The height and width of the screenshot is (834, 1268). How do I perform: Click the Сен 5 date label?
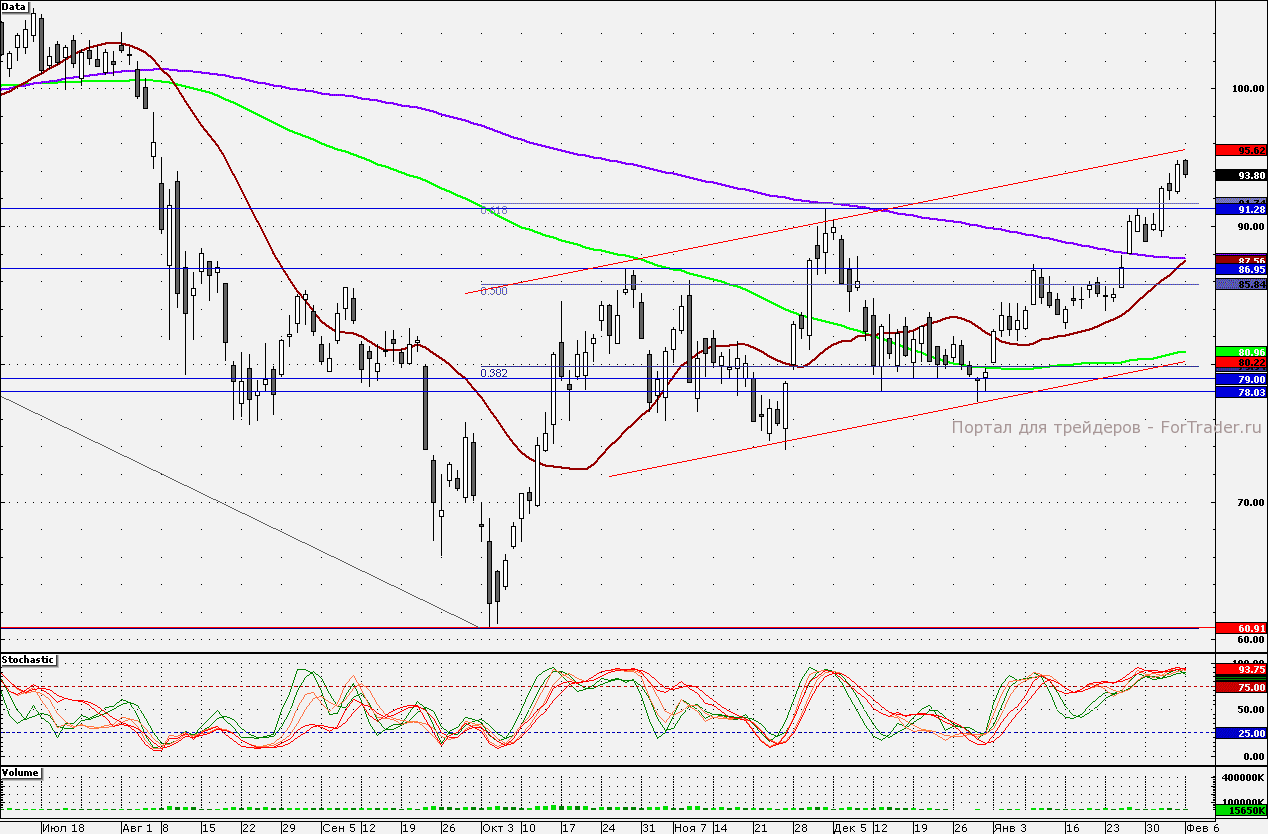(339, 828)
